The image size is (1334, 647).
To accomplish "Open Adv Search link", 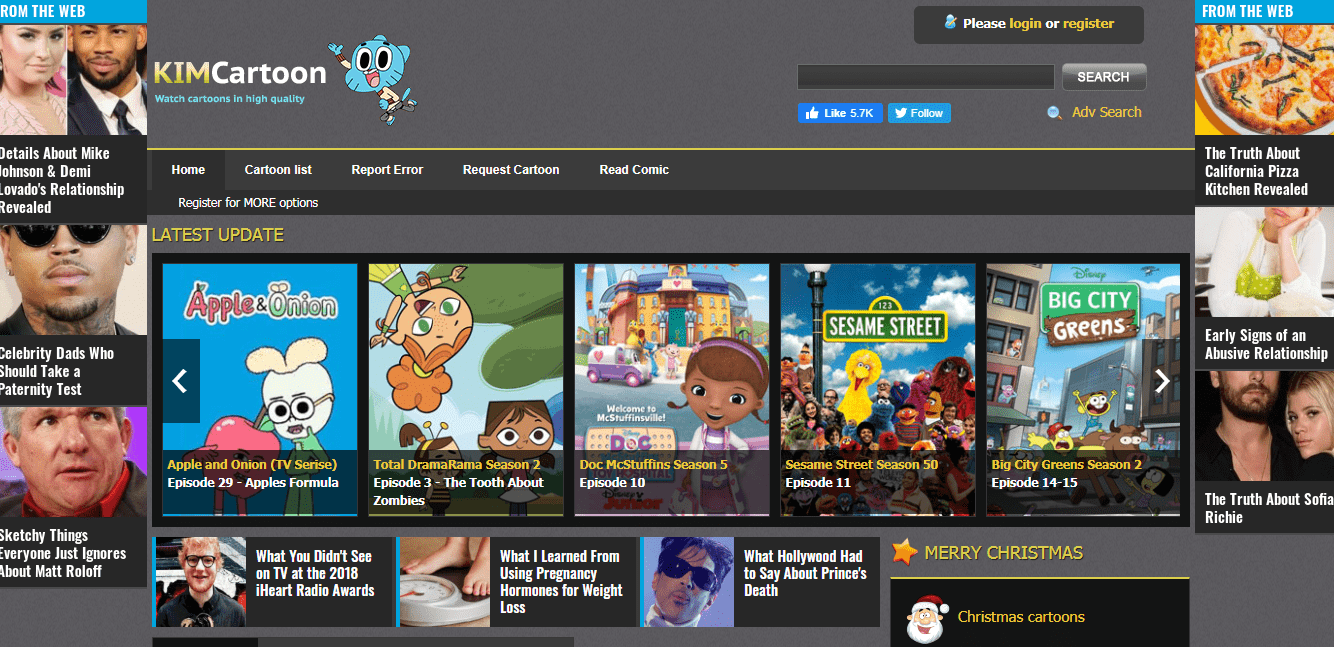I will pos(1106,112).
